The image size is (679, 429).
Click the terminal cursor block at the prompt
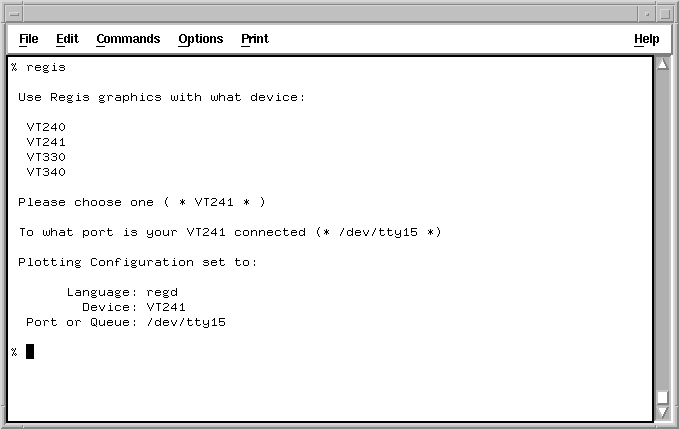point(30,351)
